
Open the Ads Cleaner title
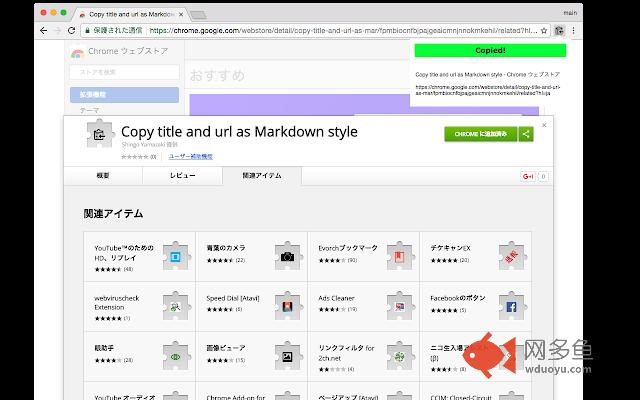(336, 298)
